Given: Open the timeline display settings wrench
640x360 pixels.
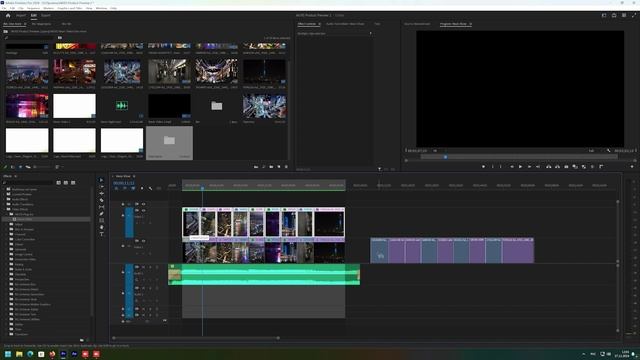Looking at the screenshot, I should tap(150, 188).
